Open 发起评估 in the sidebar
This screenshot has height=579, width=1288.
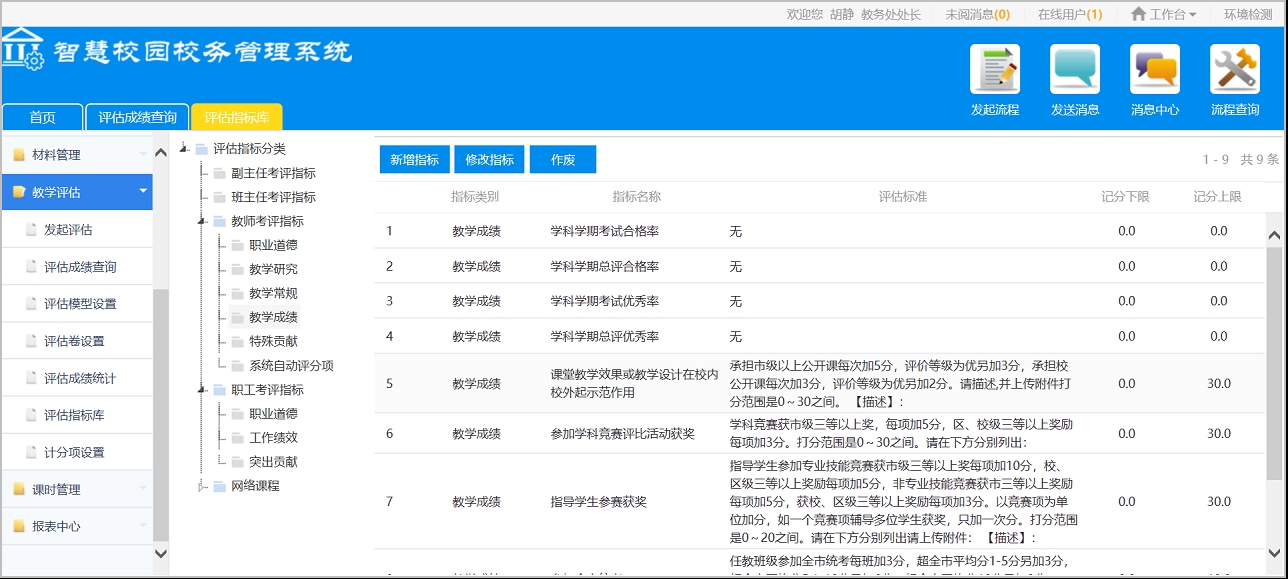(x=77, y=230)
